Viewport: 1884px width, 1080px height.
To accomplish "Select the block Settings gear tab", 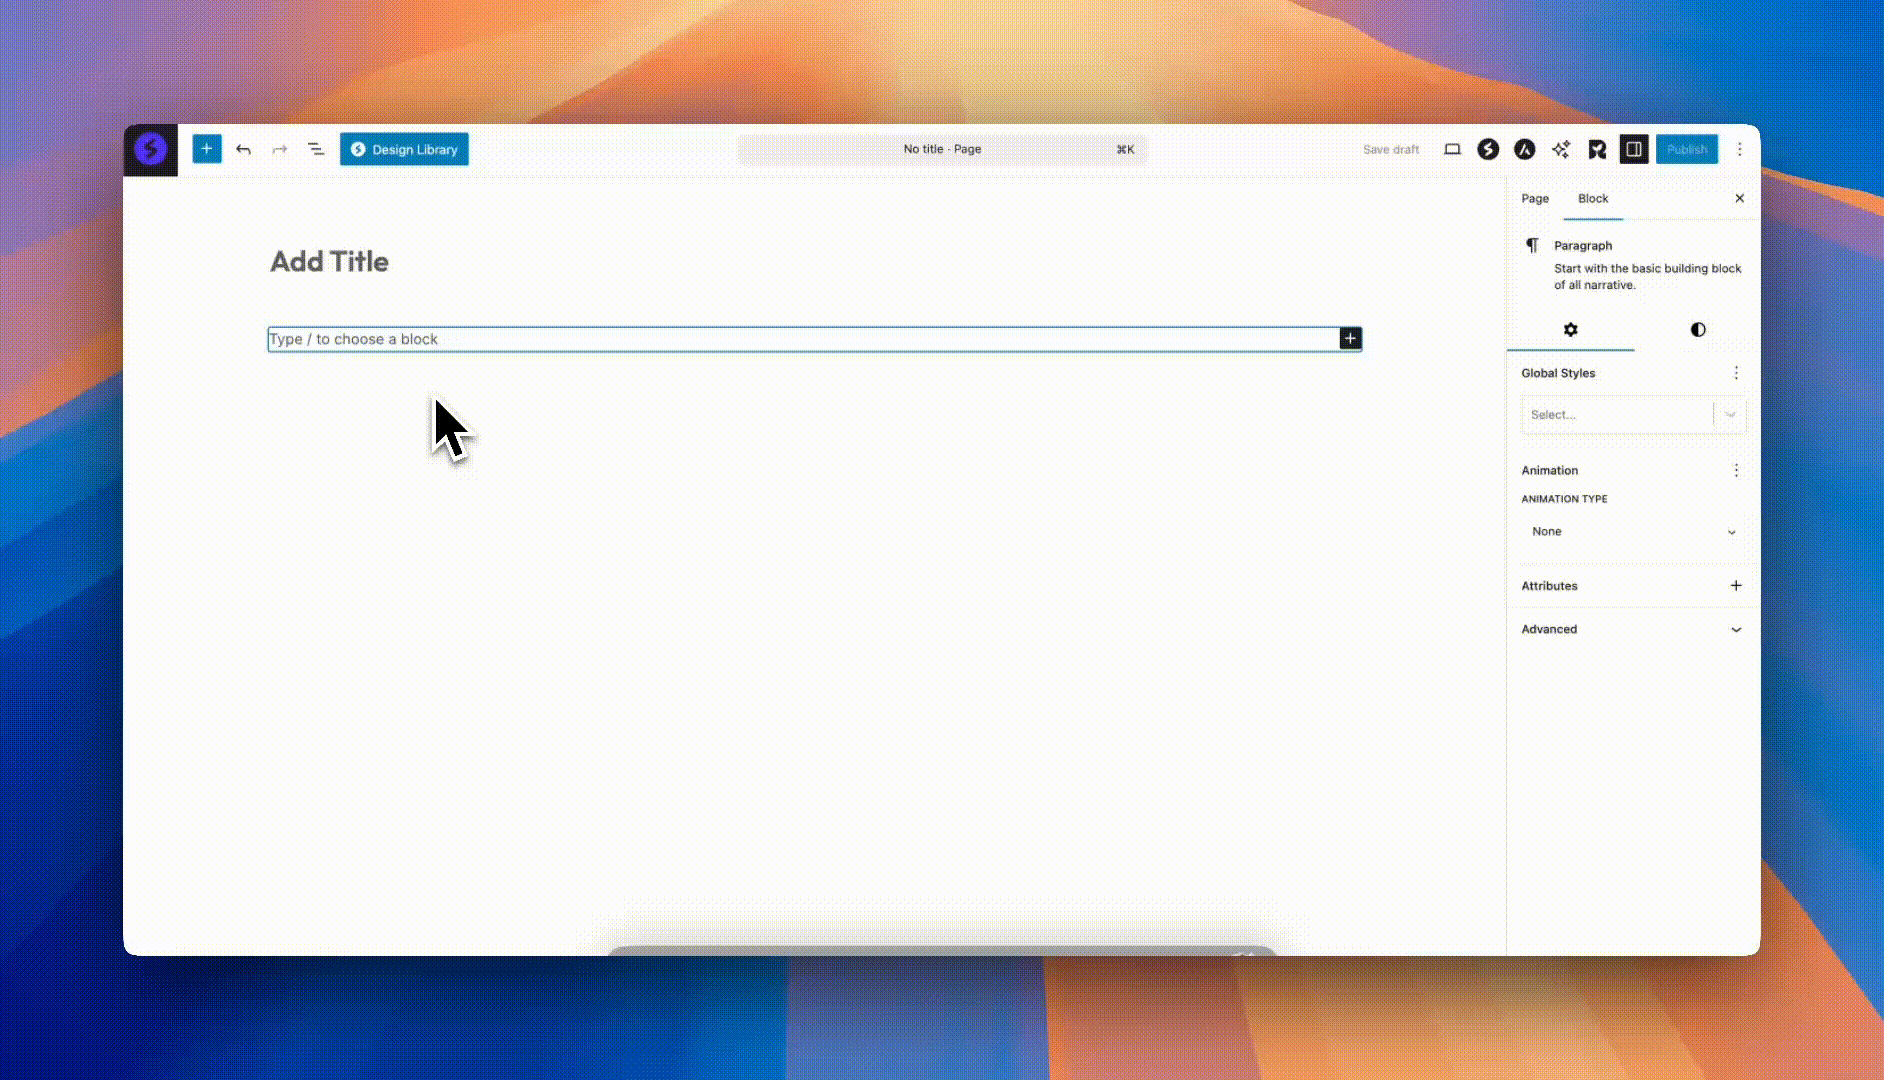I will coord(1570,330).
